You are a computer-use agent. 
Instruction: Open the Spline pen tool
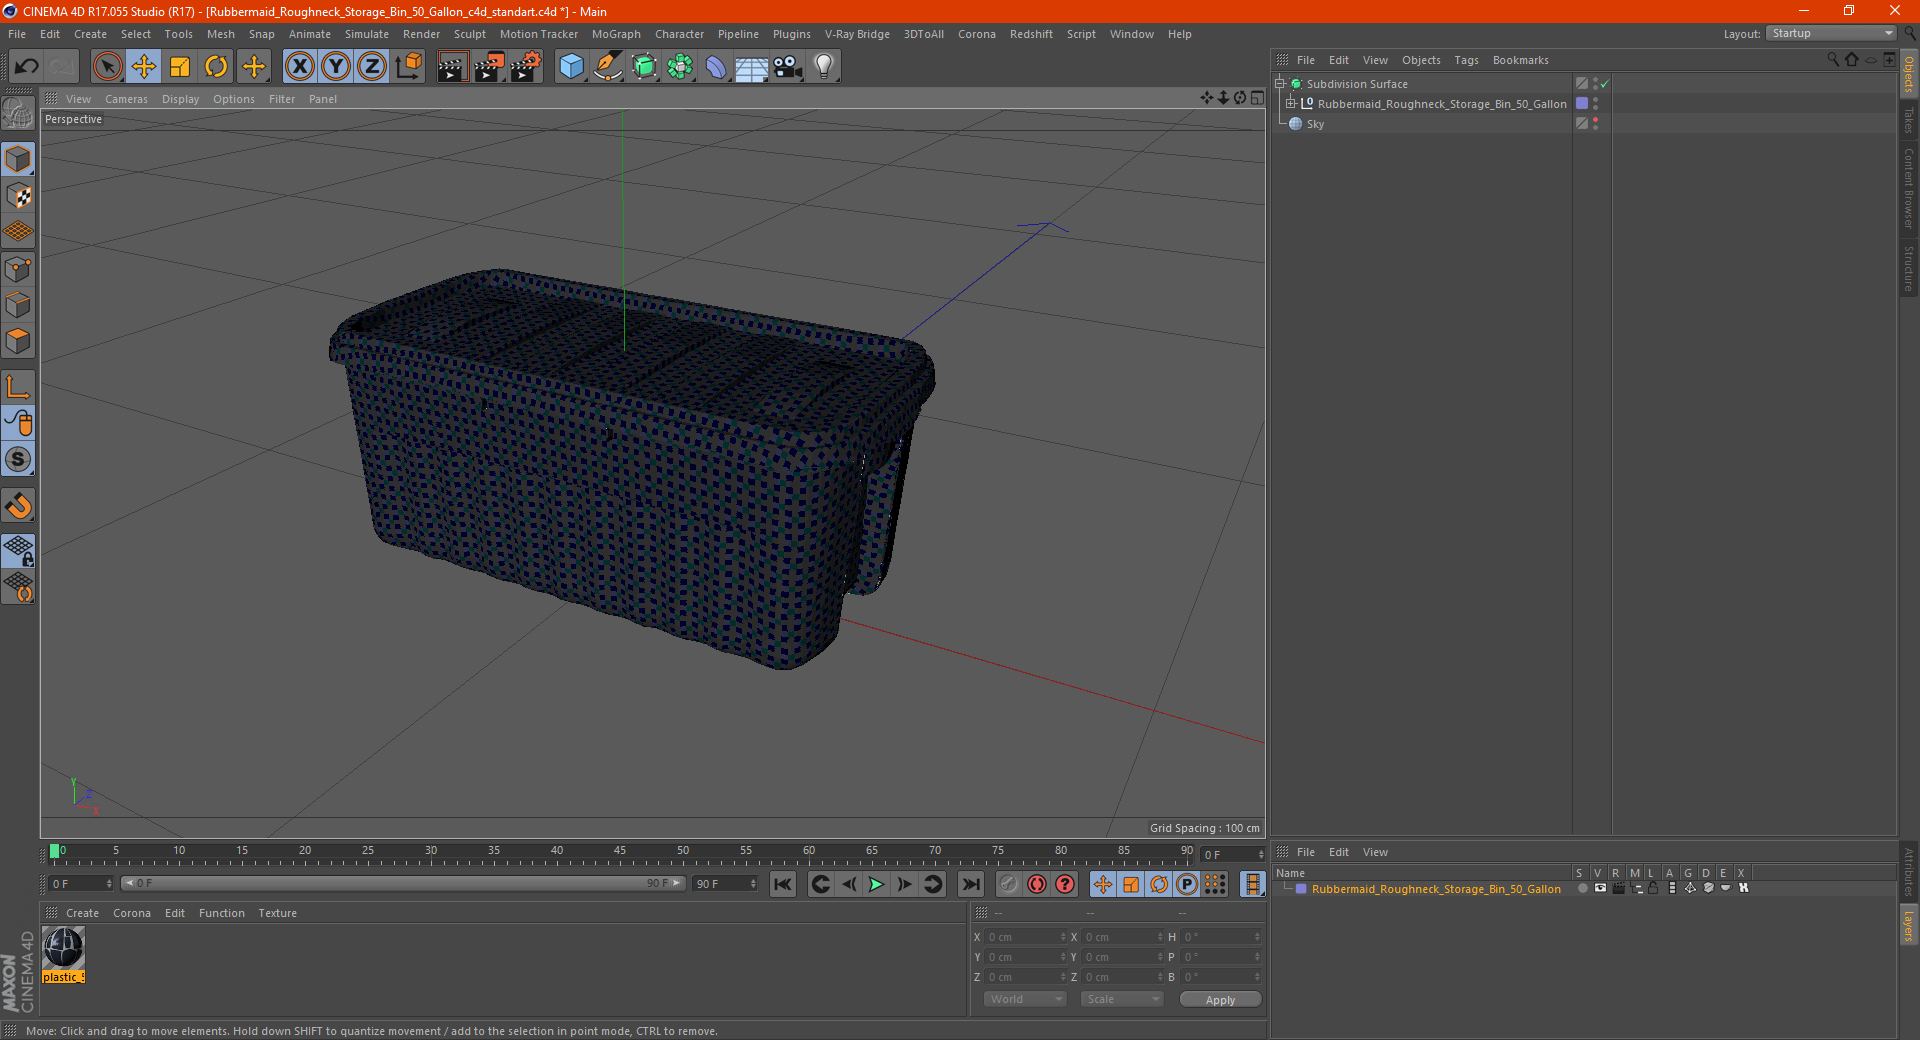click(608, 67)
